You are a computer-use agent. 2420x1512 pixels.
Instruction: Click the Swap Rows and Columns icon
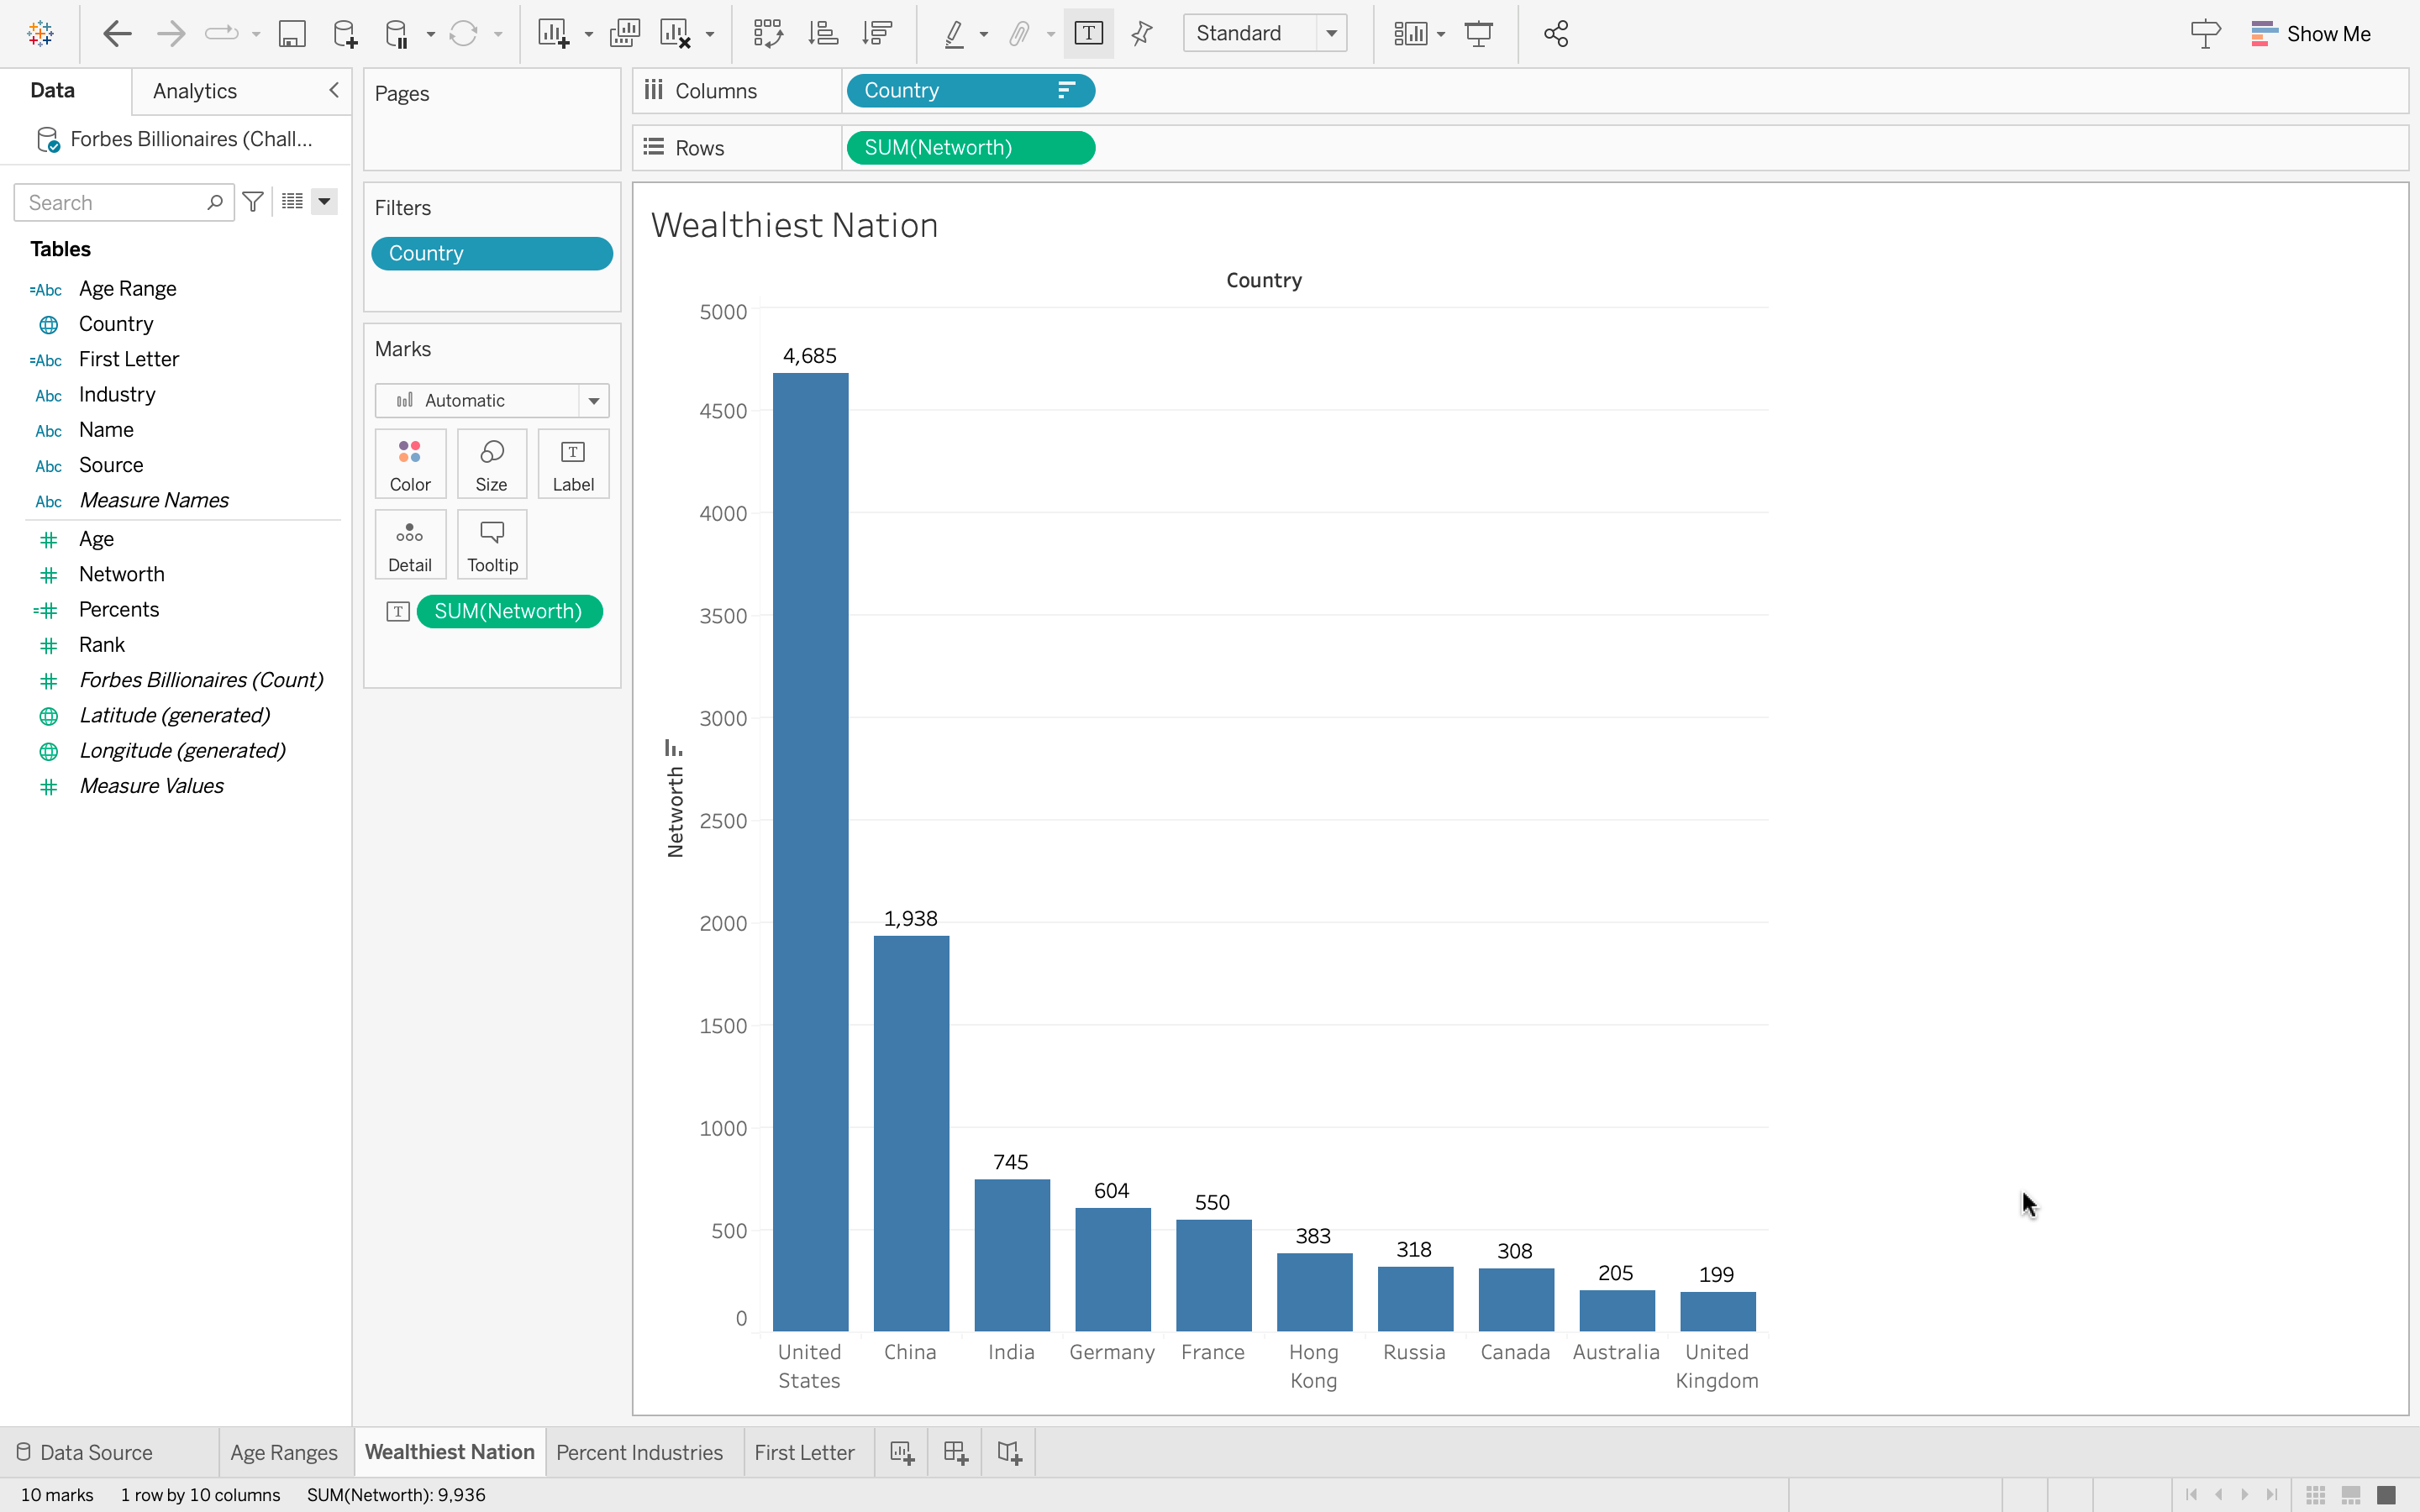click(x=767, y=34)
